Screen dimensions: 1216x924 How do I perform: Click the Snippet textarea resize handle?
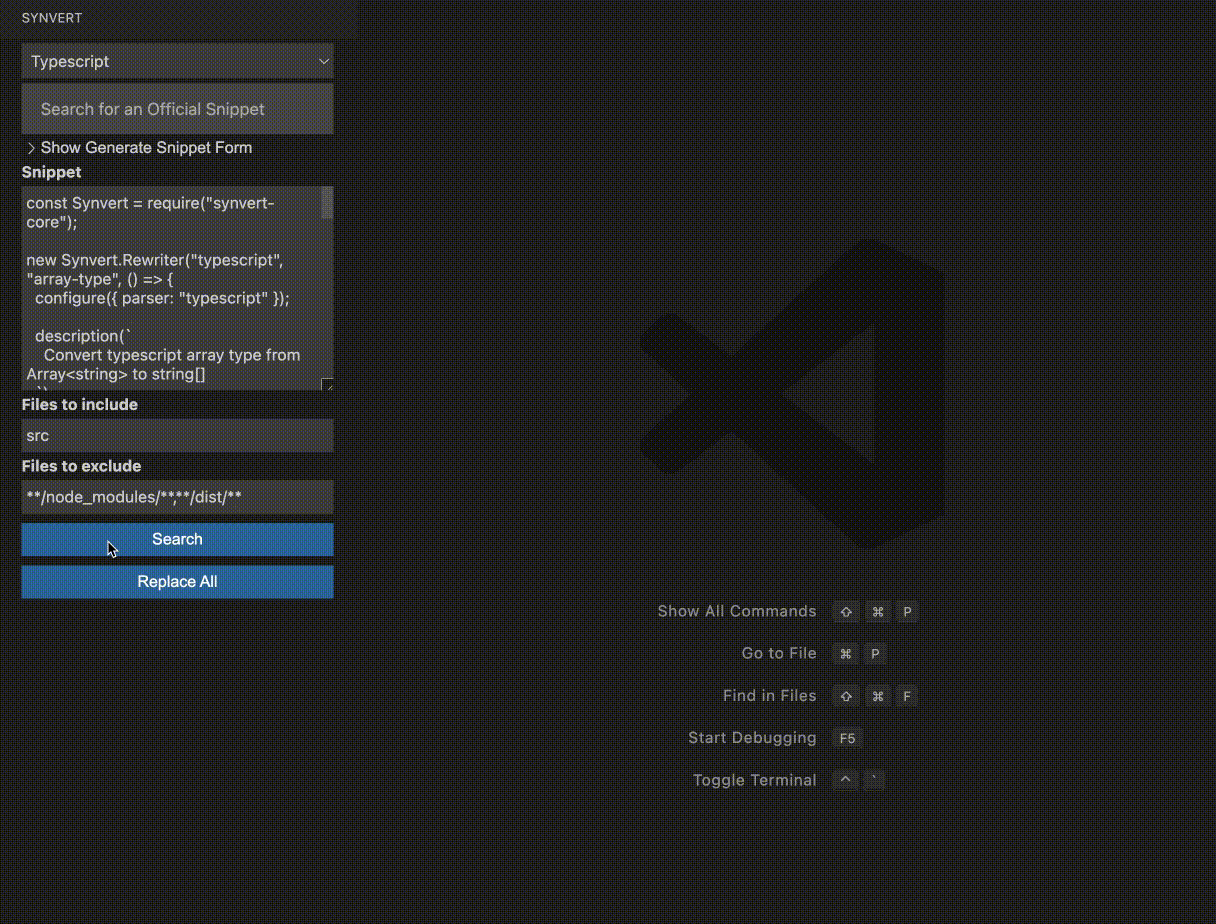pyautogui.click(x=327, y=384)
